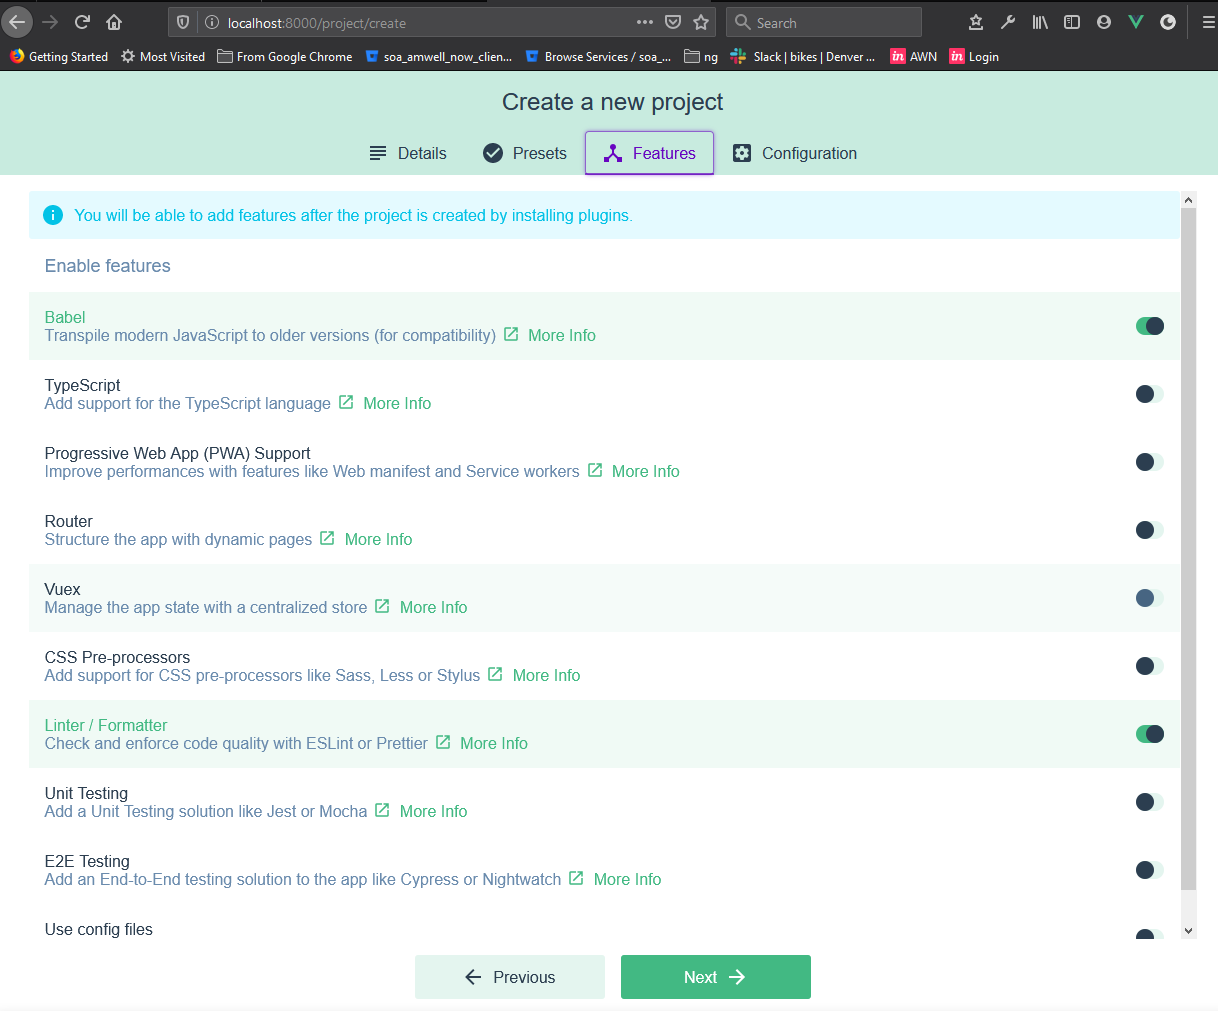Open the Getting Started bookmark
Viewport: 1218px width, 1011px height.
click(59, 57)
